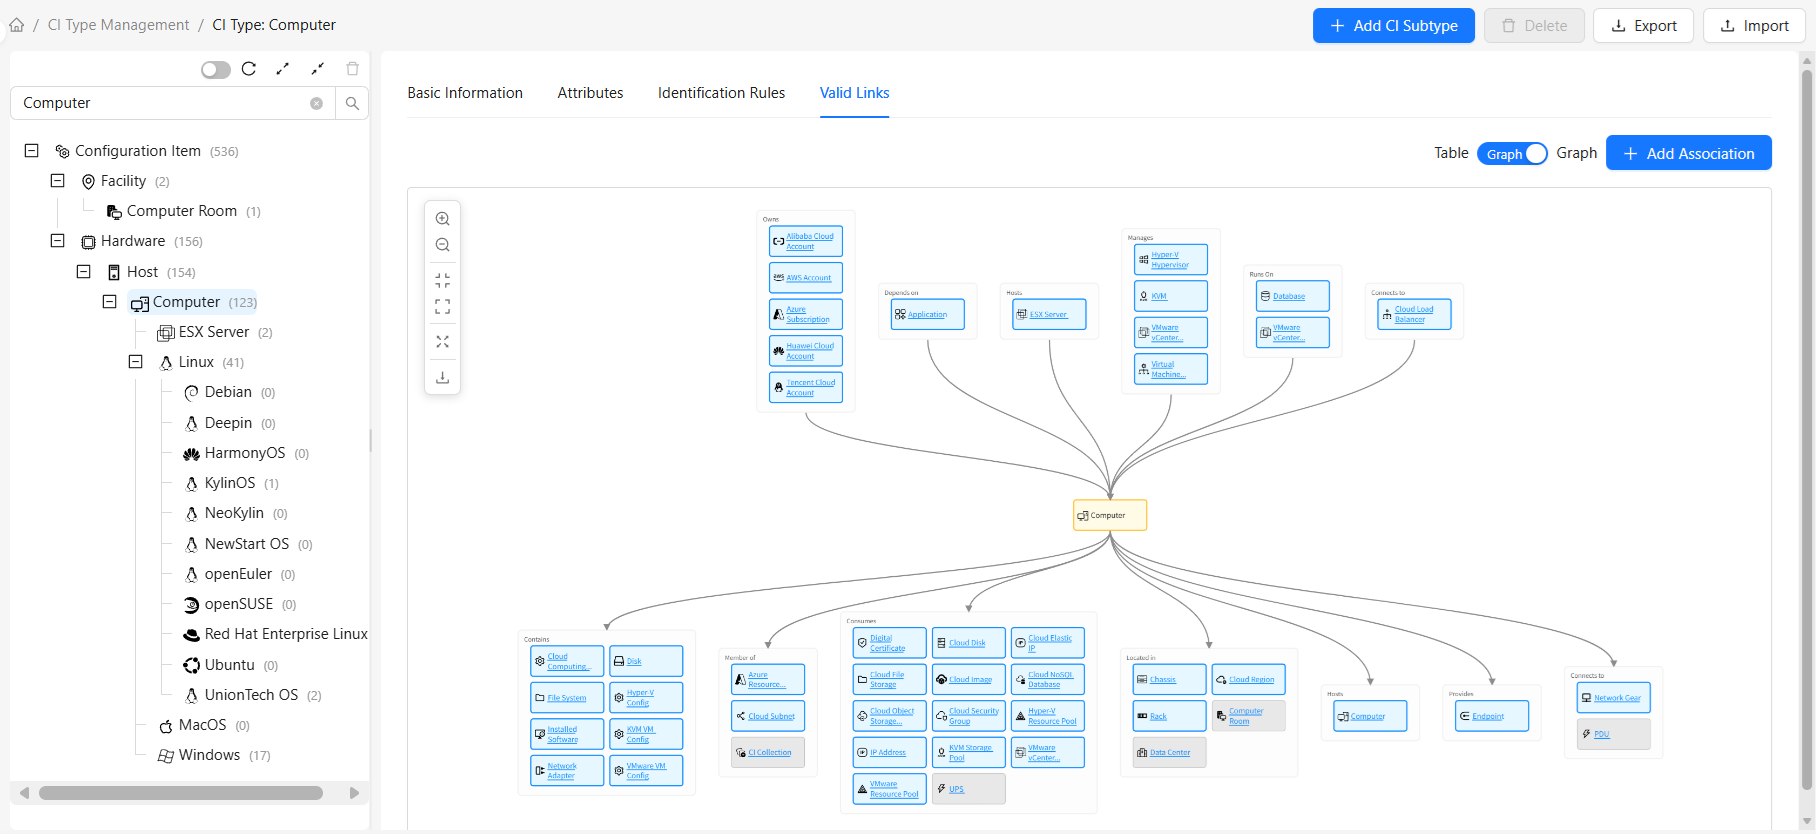Select the Valid Links tab

pyautogui.click(x=854, y=93)
